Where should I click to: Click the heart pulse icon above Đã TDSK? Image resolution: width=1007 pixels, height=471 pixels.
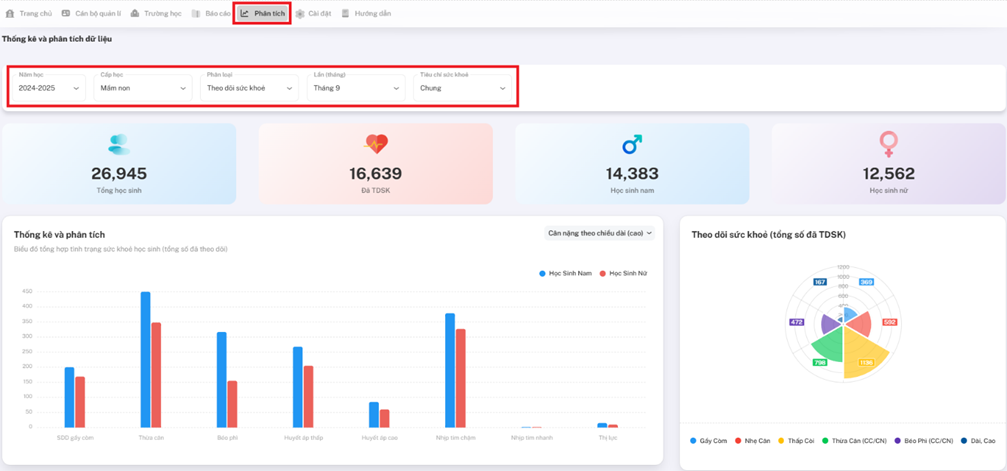point(376,144)
